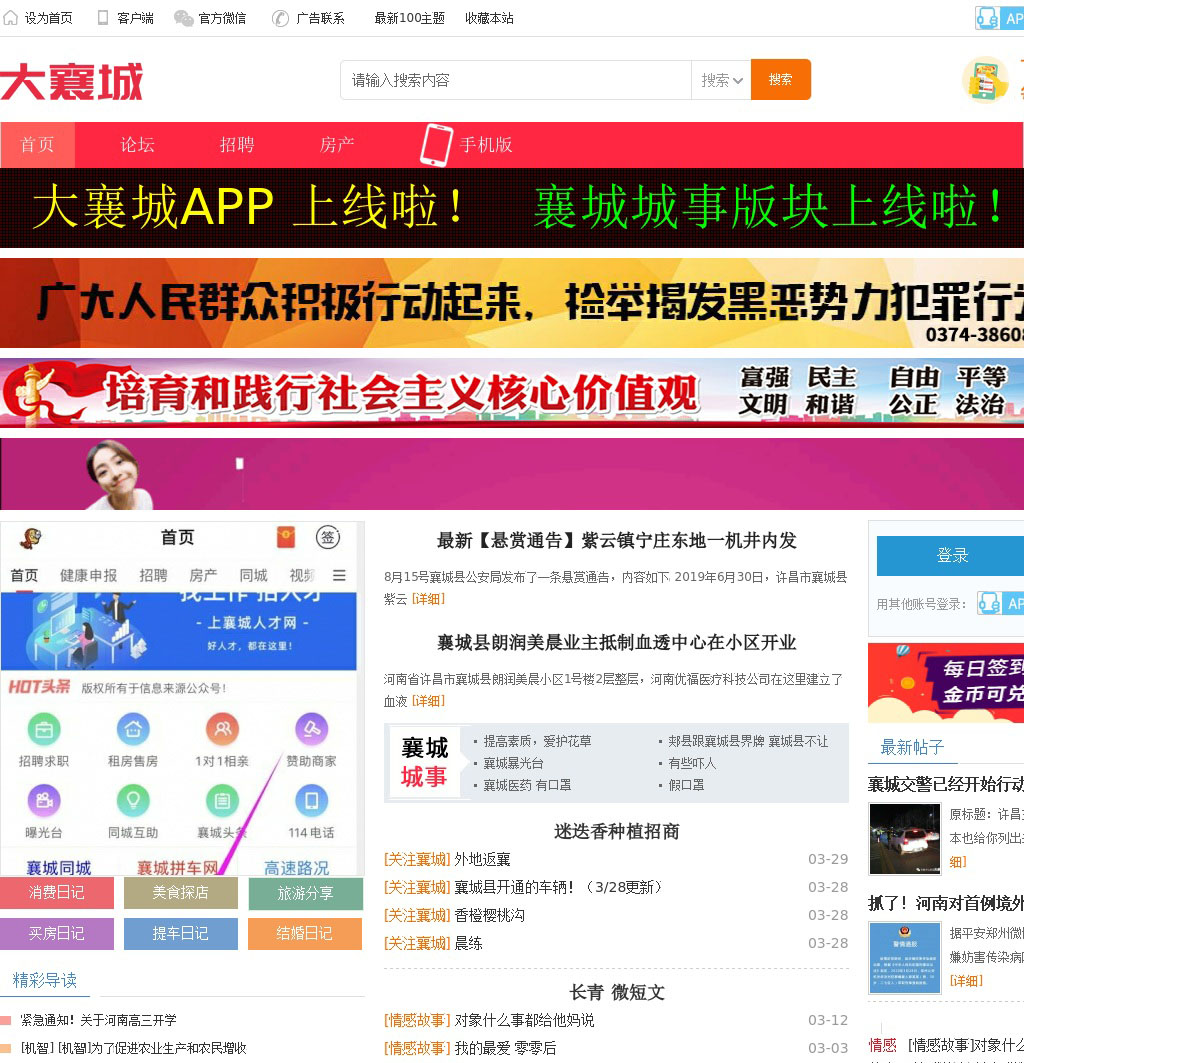Click the 消费日记 button

click(57, 893)
